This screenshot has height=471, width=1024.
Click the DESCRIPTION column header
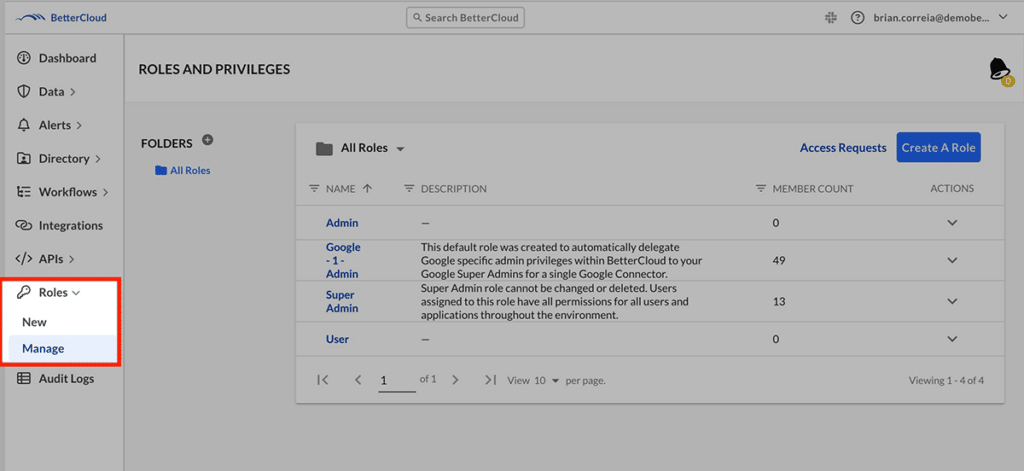pos(454,188)
